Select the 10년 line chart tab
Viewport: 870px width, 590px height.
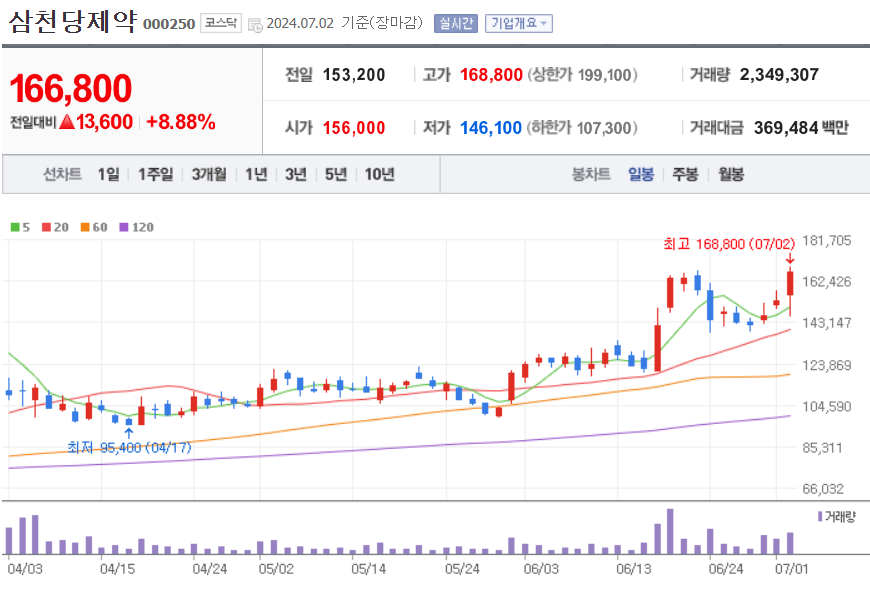380,174
